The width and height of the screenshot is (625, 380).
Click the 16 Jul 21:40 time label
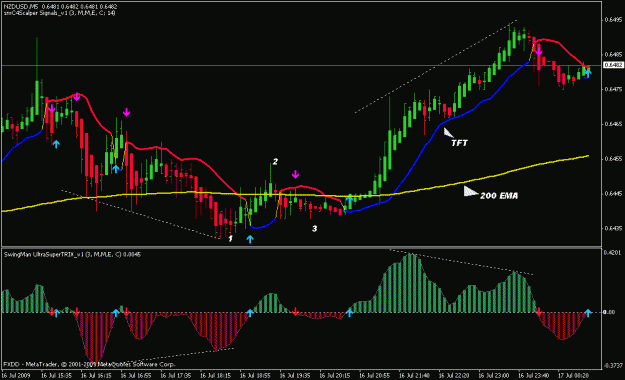point(414,376)
